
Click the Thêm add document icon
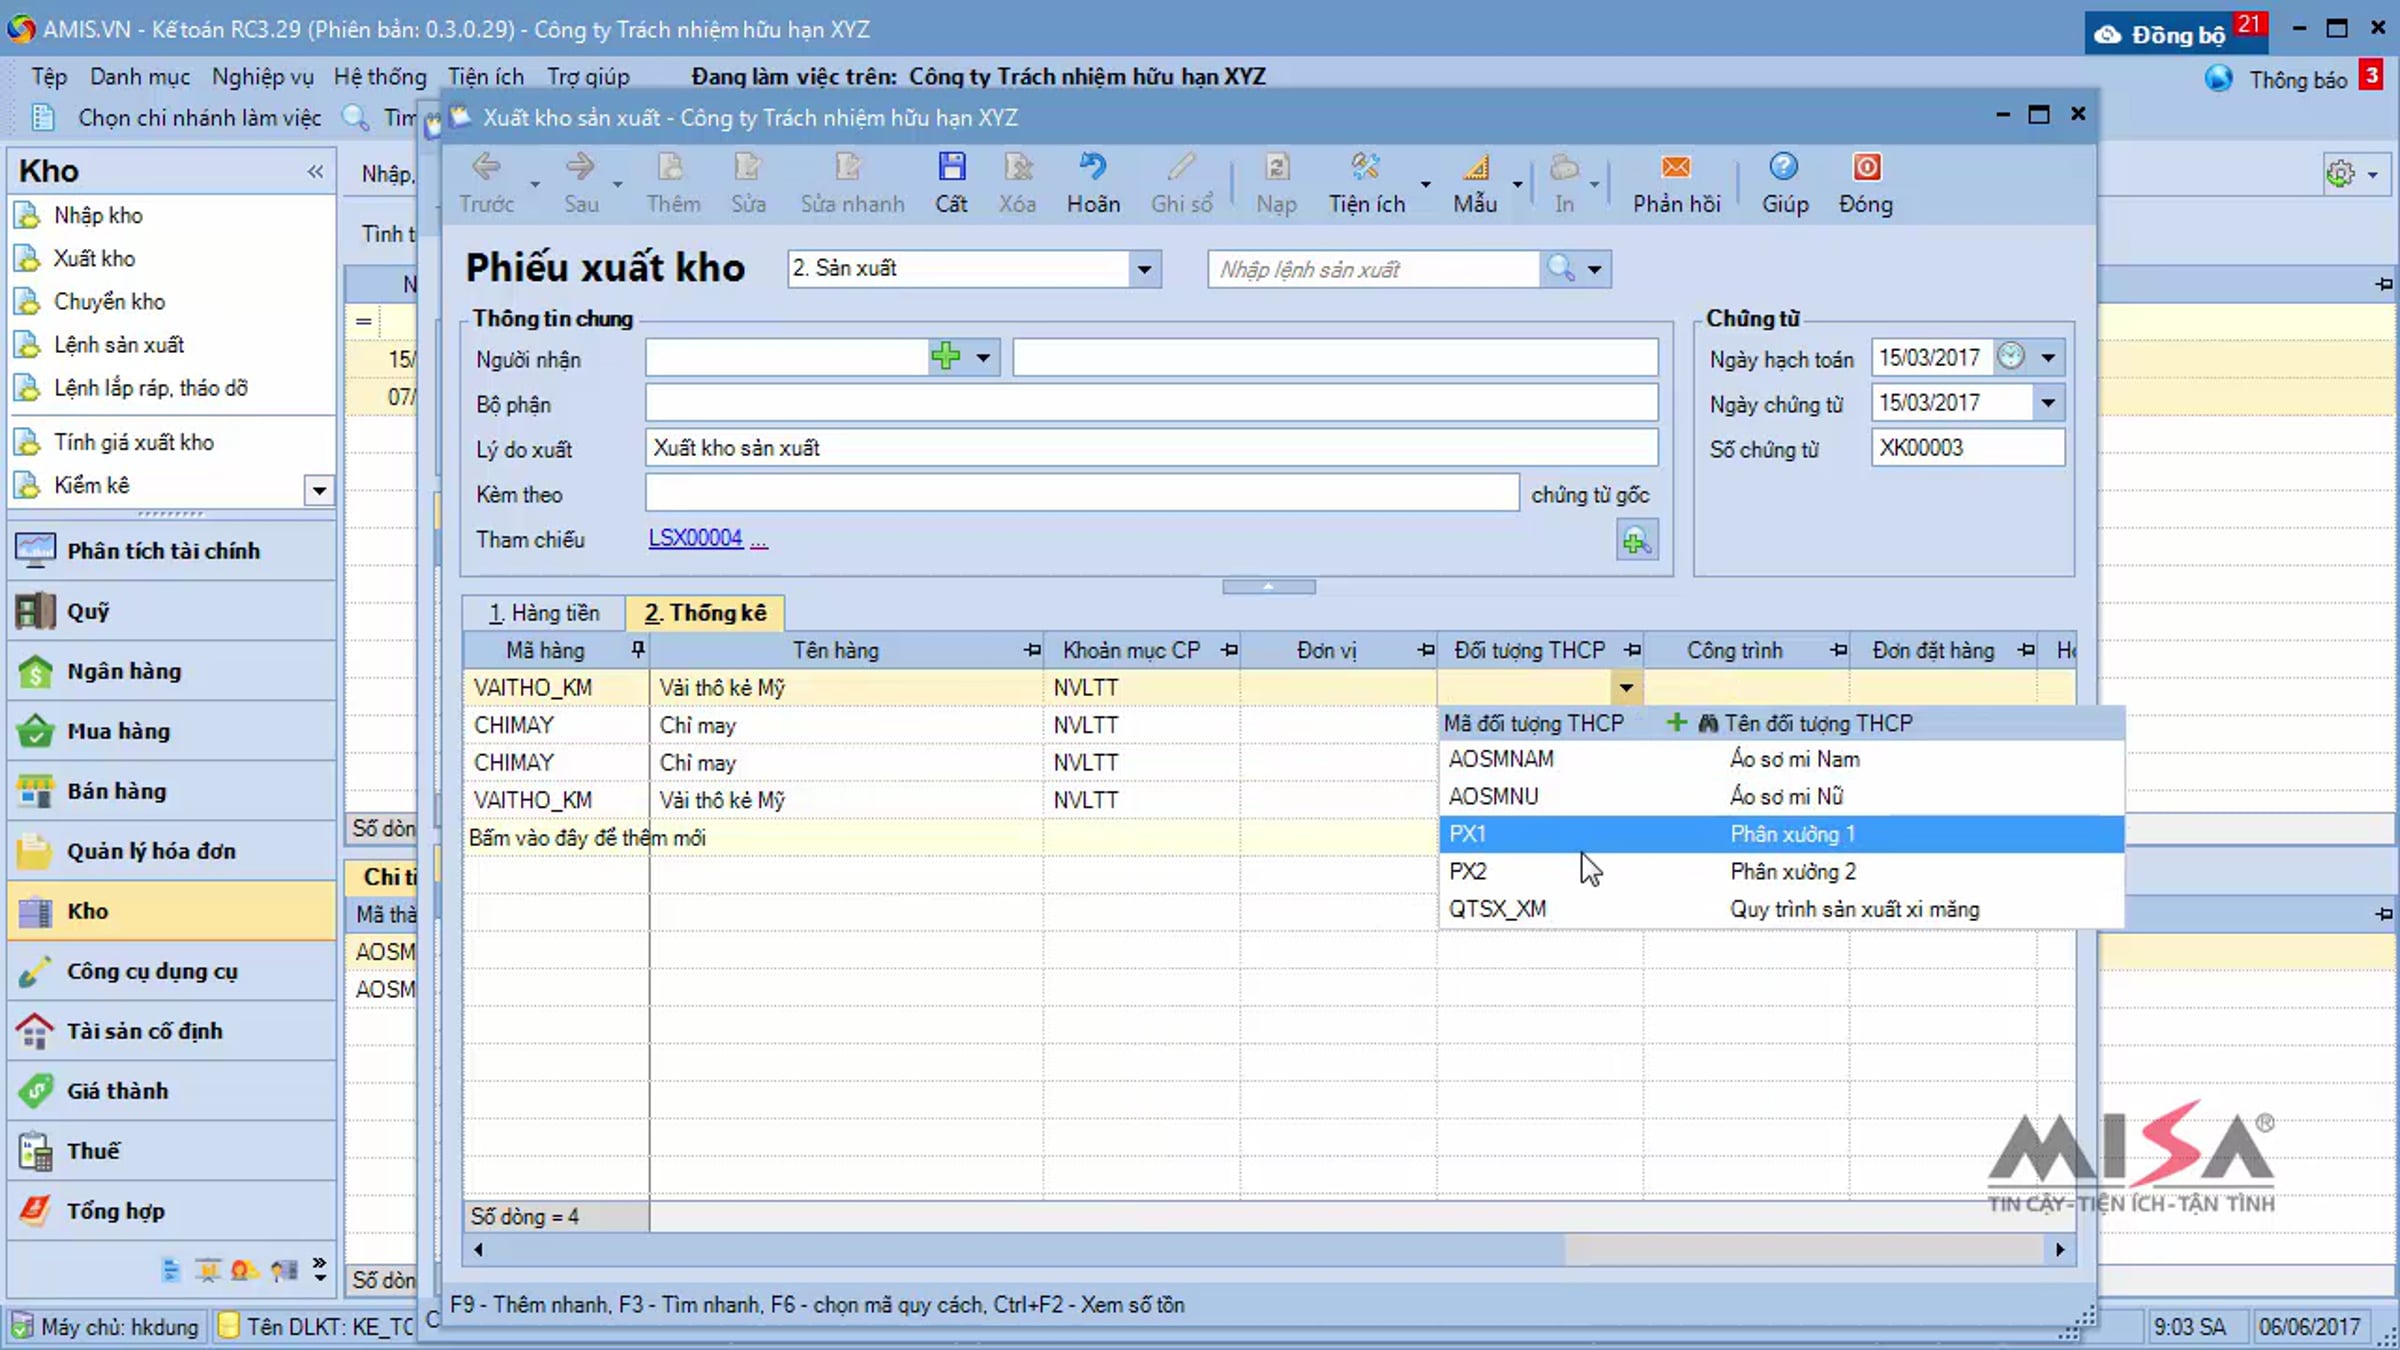(671, 167)
